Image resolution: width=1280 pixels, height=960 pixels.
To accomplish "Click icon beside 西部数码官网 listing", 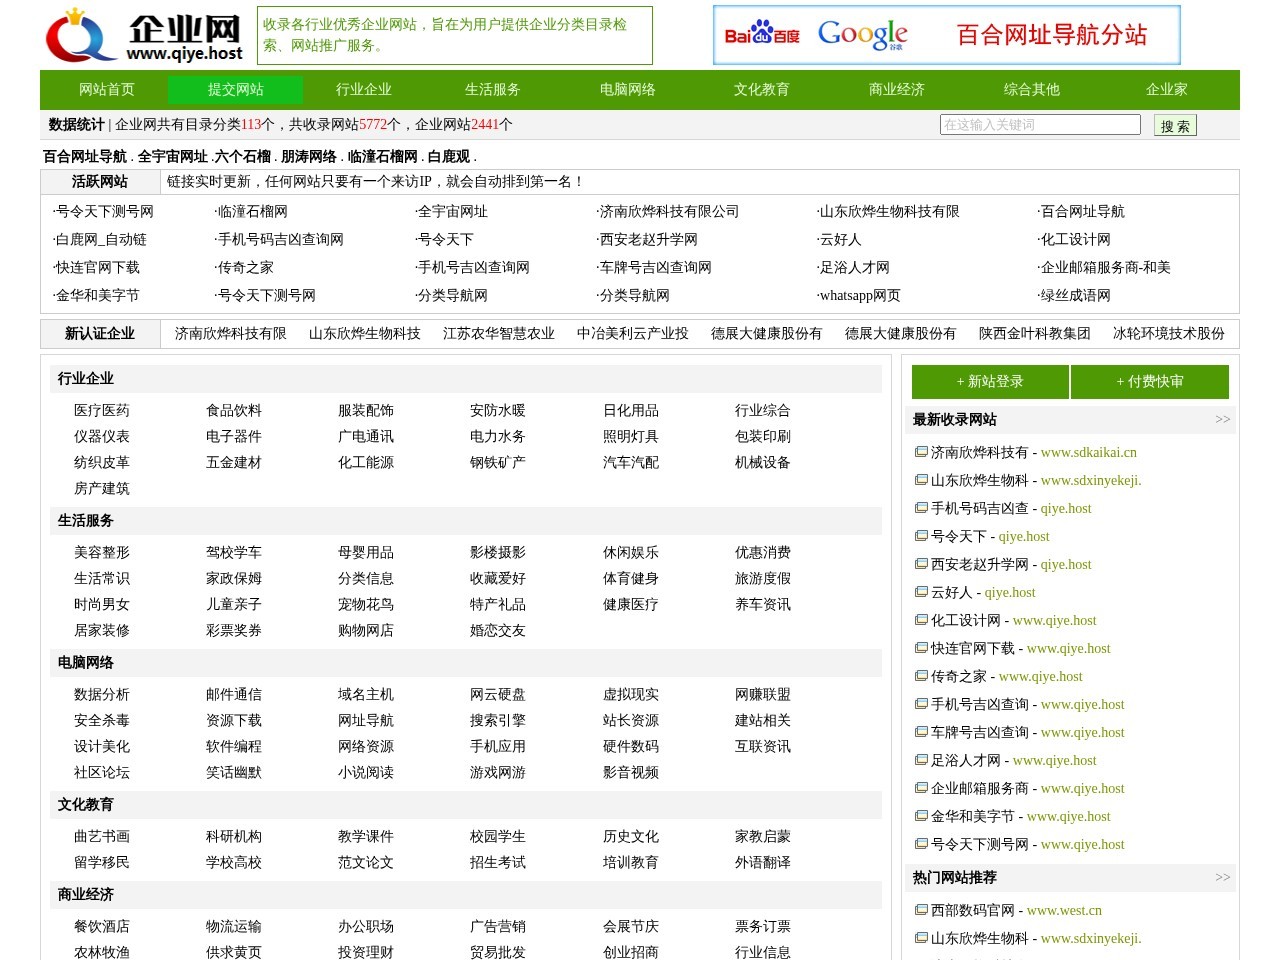I will (921, 910).
